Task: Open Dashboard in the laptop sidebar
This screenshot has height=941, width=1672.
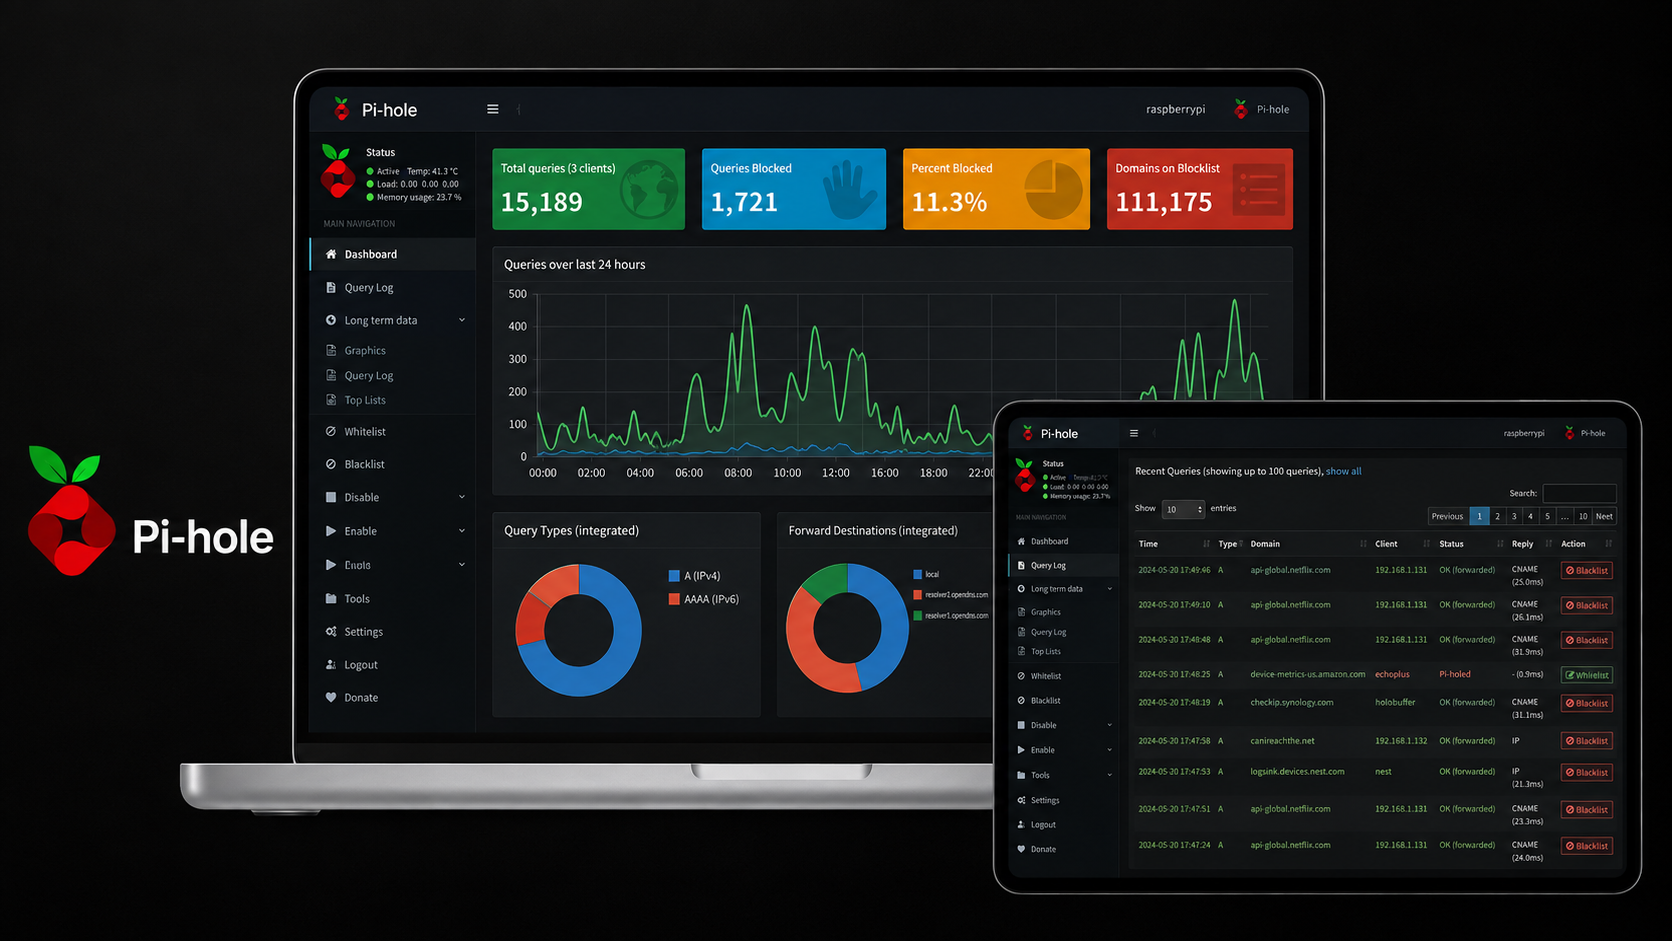Action: [393, 254]
